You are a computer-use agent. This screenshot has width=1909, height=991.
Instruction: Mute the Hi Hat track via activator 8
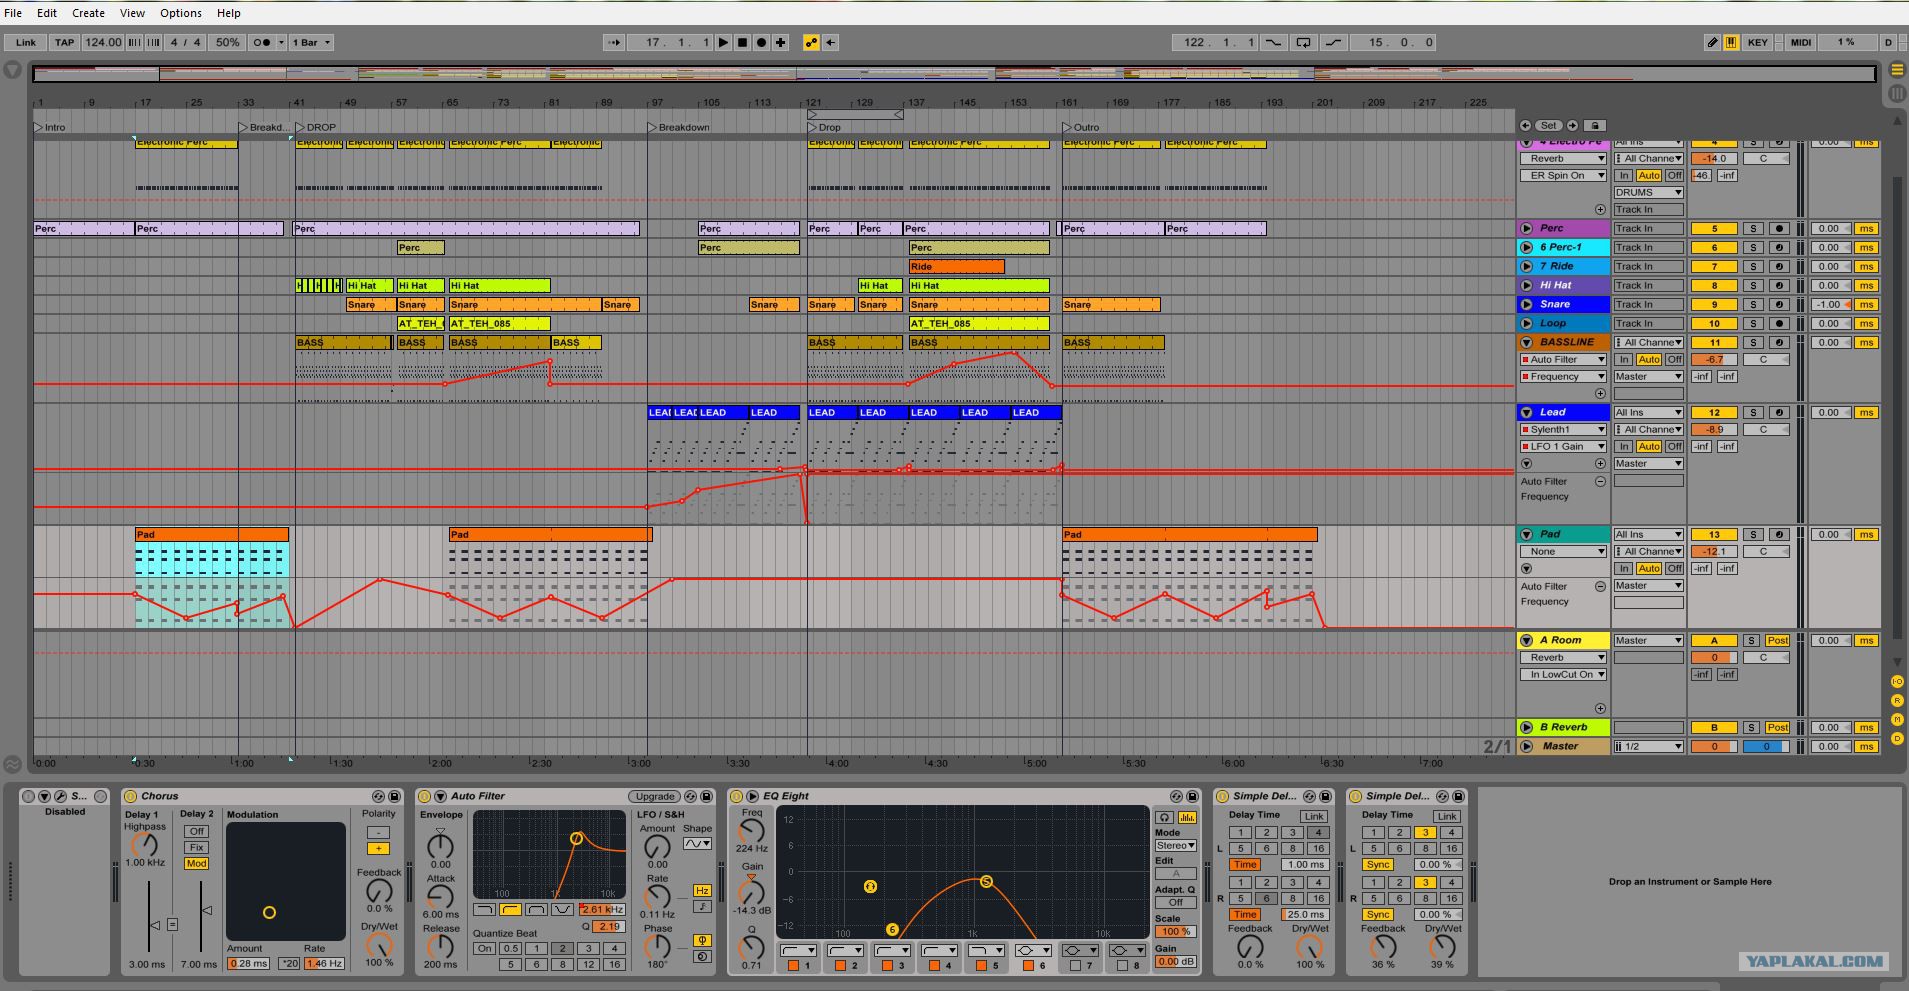(x=1714, y=285)
